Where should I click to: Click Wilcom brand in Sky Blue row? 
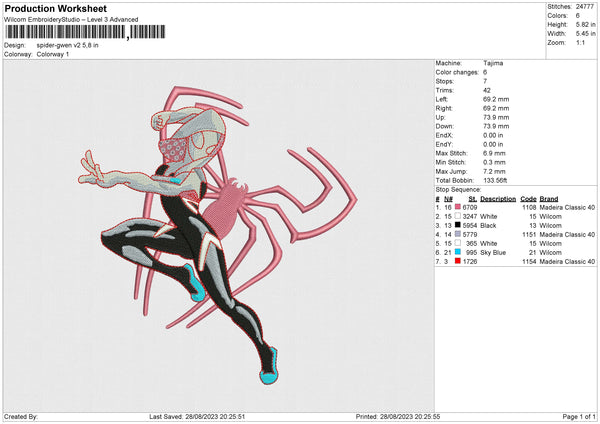(x=550, y=253)
